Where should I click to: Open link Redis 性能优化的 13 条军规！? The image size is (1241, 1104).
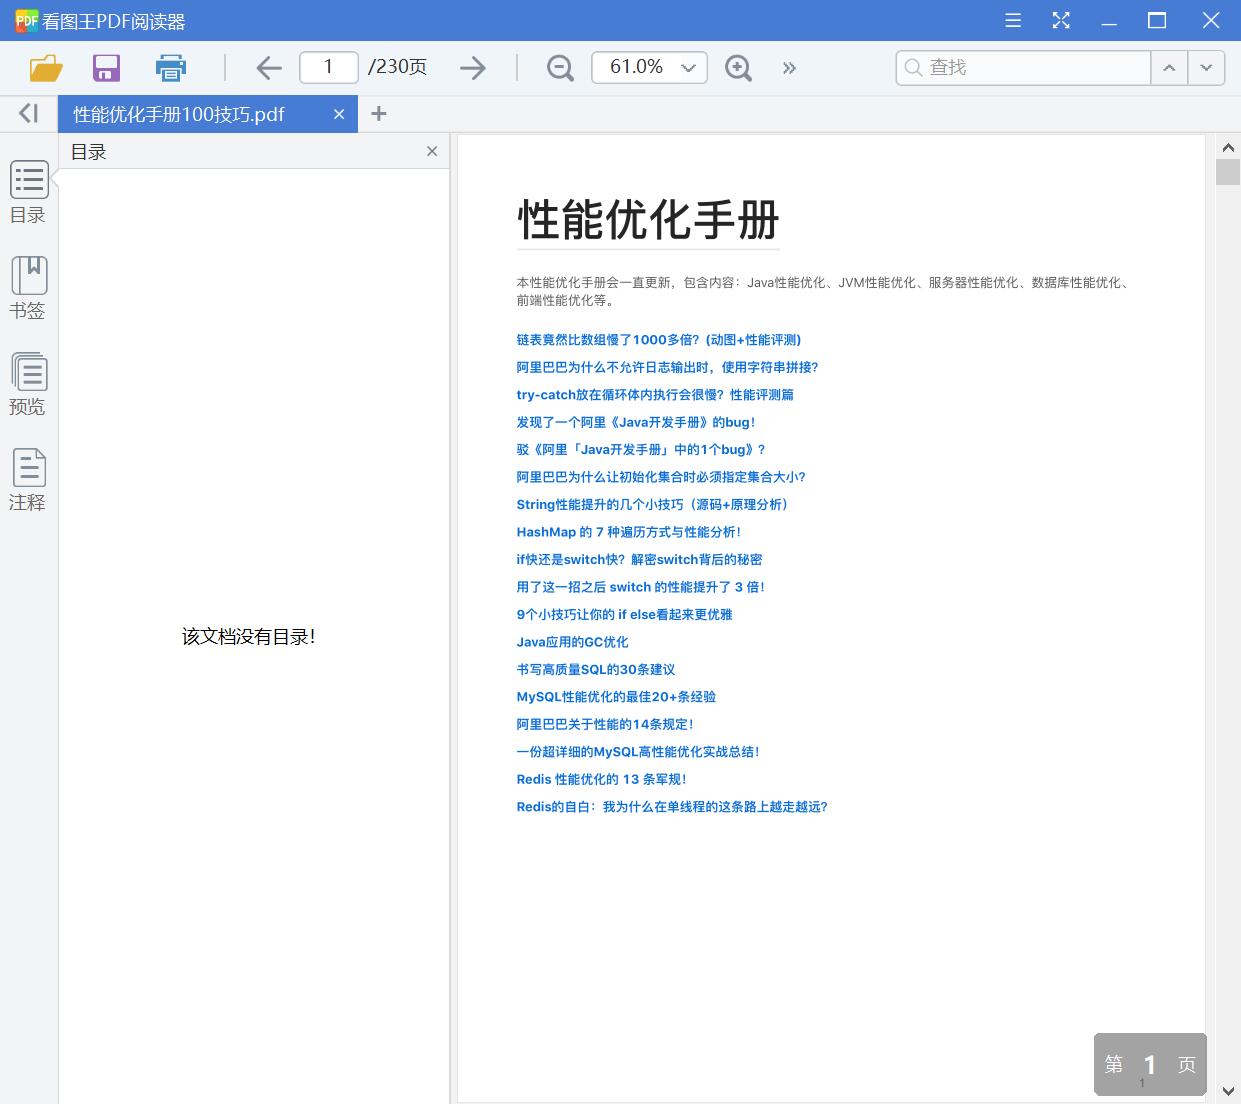602,779
